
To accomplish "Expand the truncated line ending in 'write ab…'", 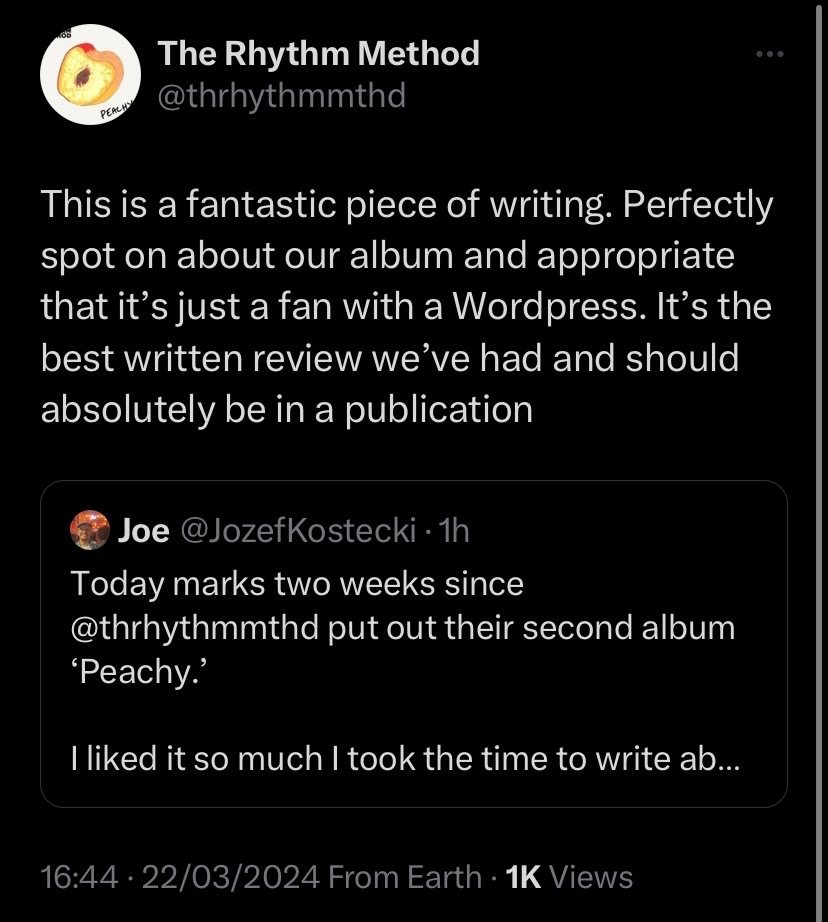I will (406, 759).
